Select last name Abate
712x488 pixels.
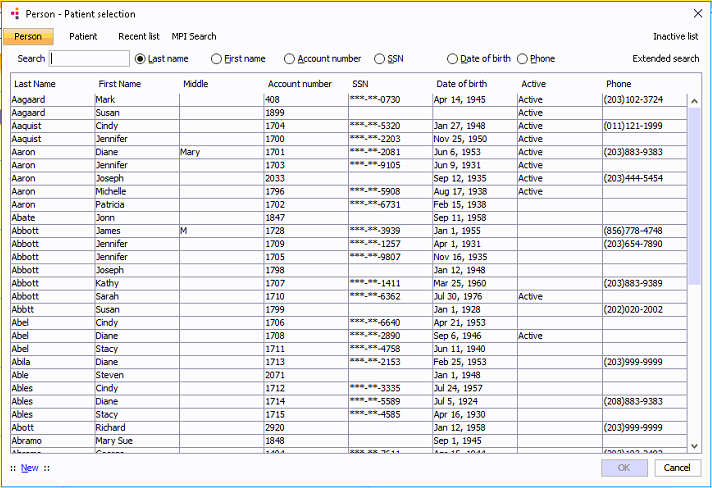[x=23, y=218]
